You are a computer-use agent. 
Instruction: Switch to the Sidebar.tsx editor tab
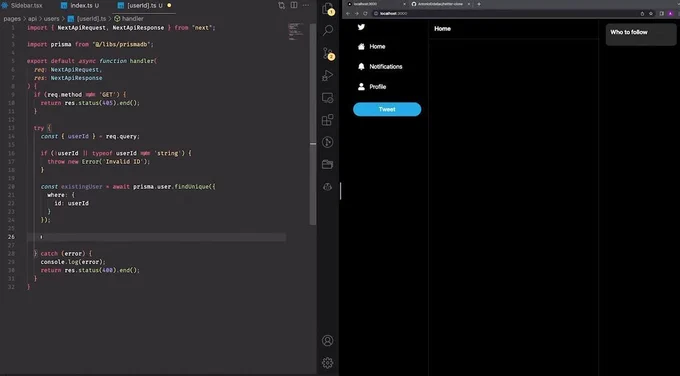tap(23, 6)
